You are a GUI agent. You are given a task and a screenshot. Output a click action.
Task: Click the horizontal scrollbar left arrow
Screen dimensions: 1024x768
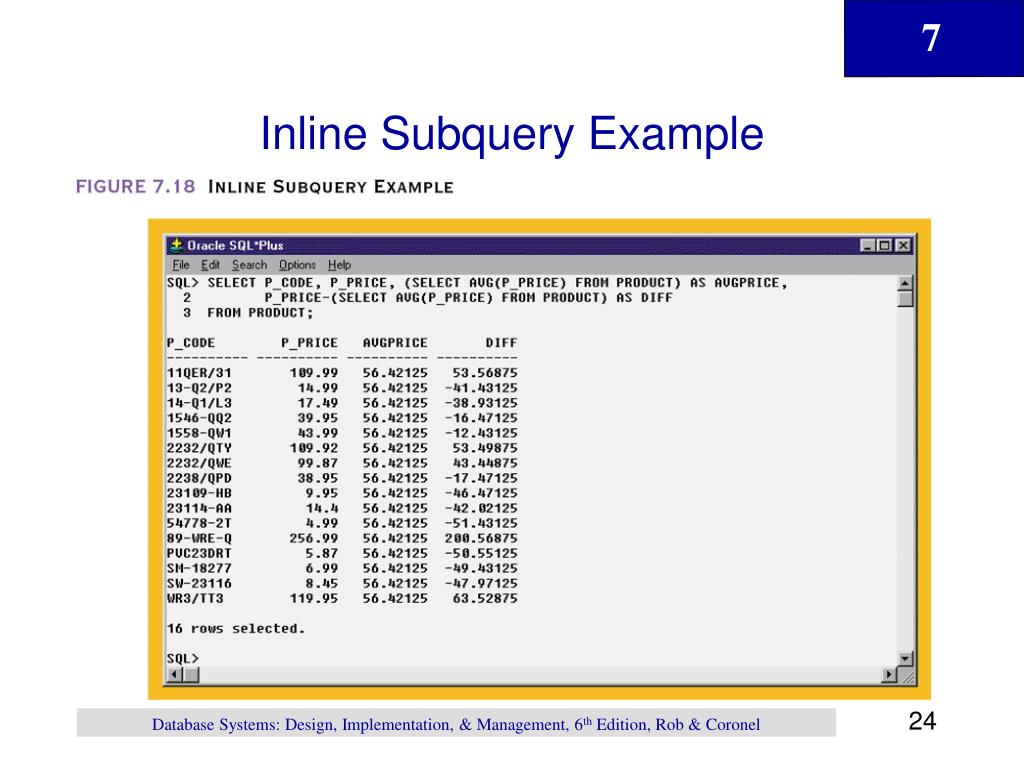[x=174, y=675]
